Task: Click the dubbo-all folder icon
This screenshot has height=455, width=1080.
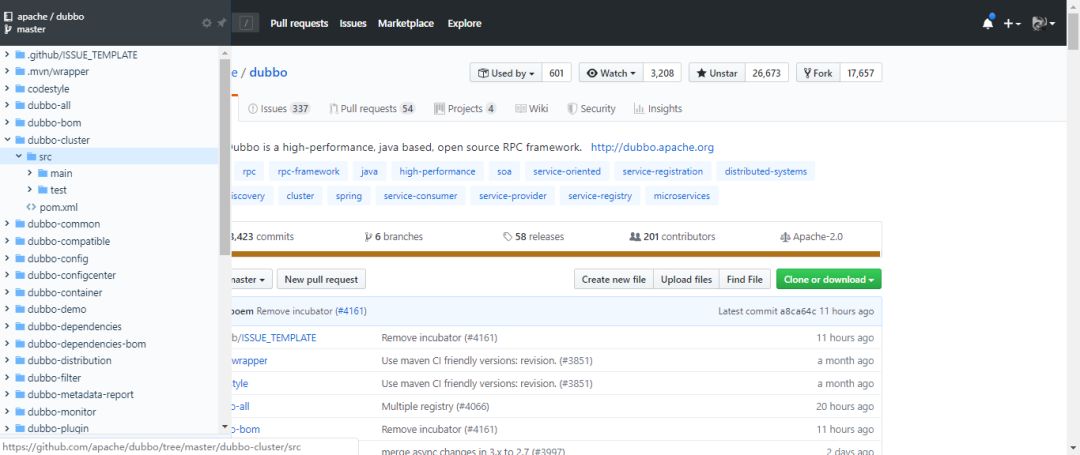Action: (20, 105)
